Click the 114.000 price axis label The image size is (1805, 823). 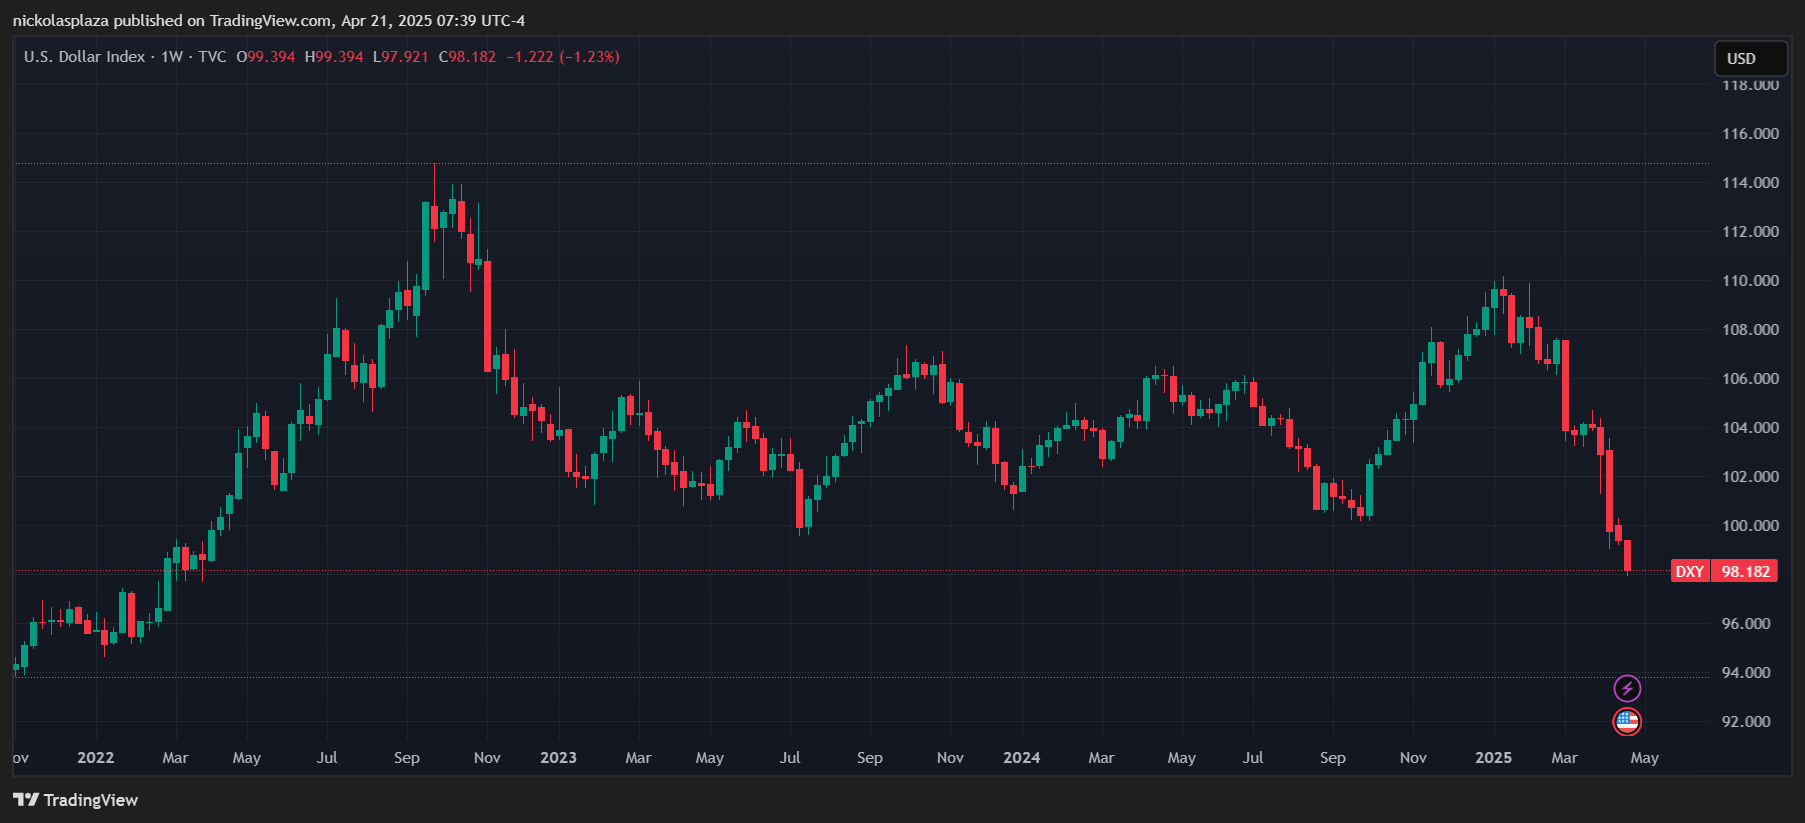pyautogui.click(x=1750, y=183)
